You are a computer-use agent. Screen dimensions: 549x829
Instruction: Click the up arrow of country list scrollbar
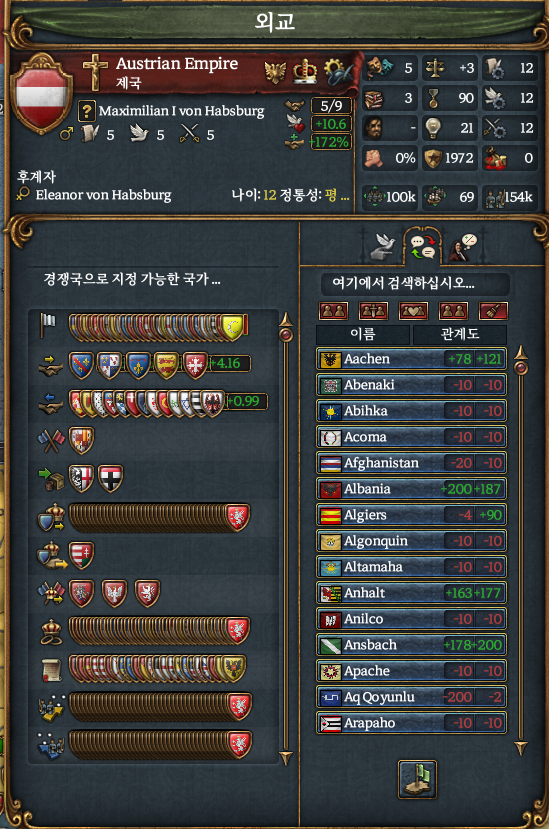pyautogui.click(x=521, y=352)
